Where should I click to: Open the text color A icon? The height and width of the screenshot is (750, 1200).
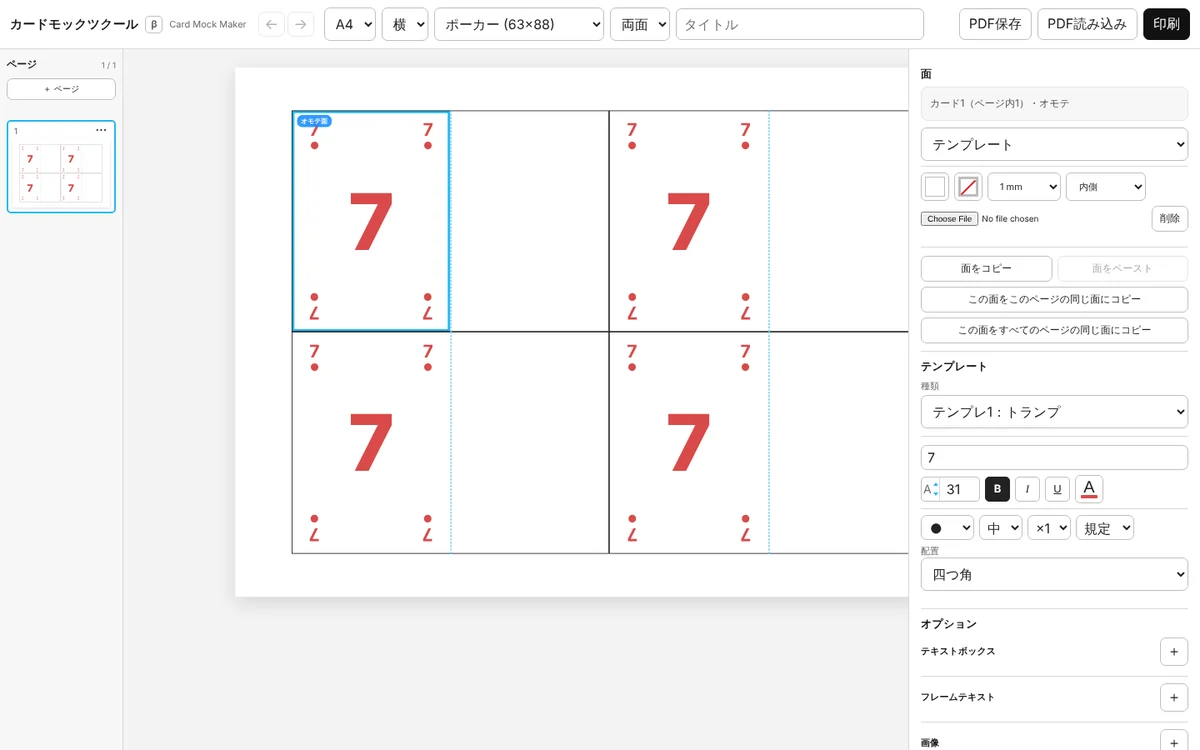click(x=1089, y=489)
